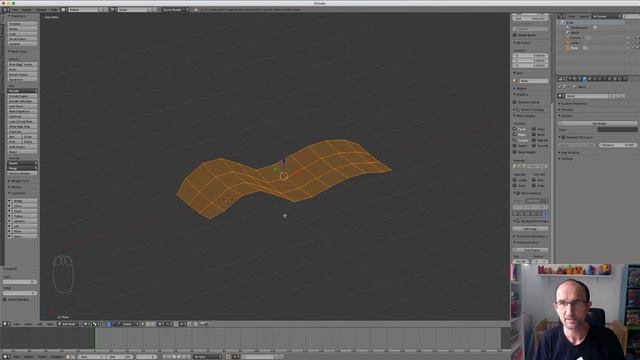
Task: Open the Merge dropdown
Action: [22, 168]
